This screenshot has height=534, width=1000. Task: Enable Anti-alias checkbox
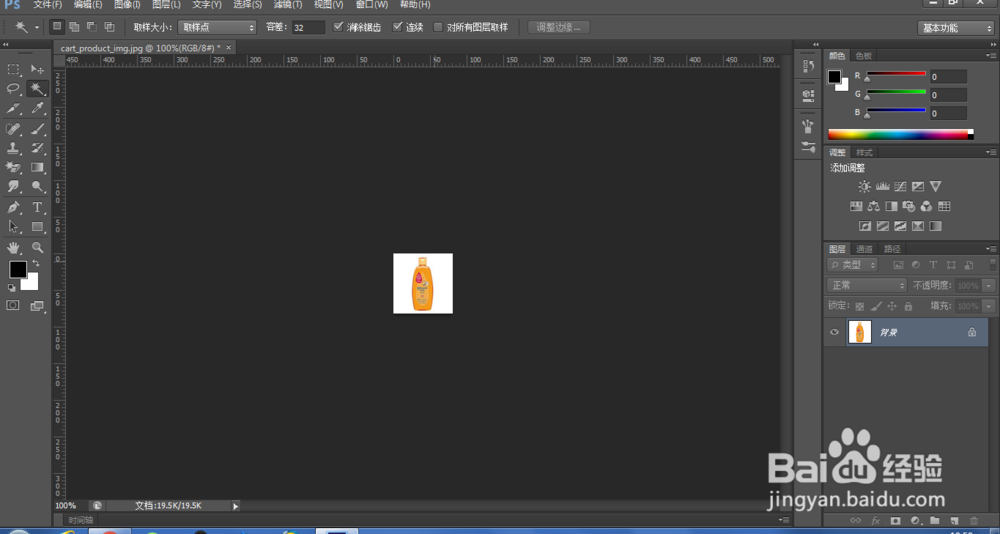pyautogui.click(x=339, y=27)
